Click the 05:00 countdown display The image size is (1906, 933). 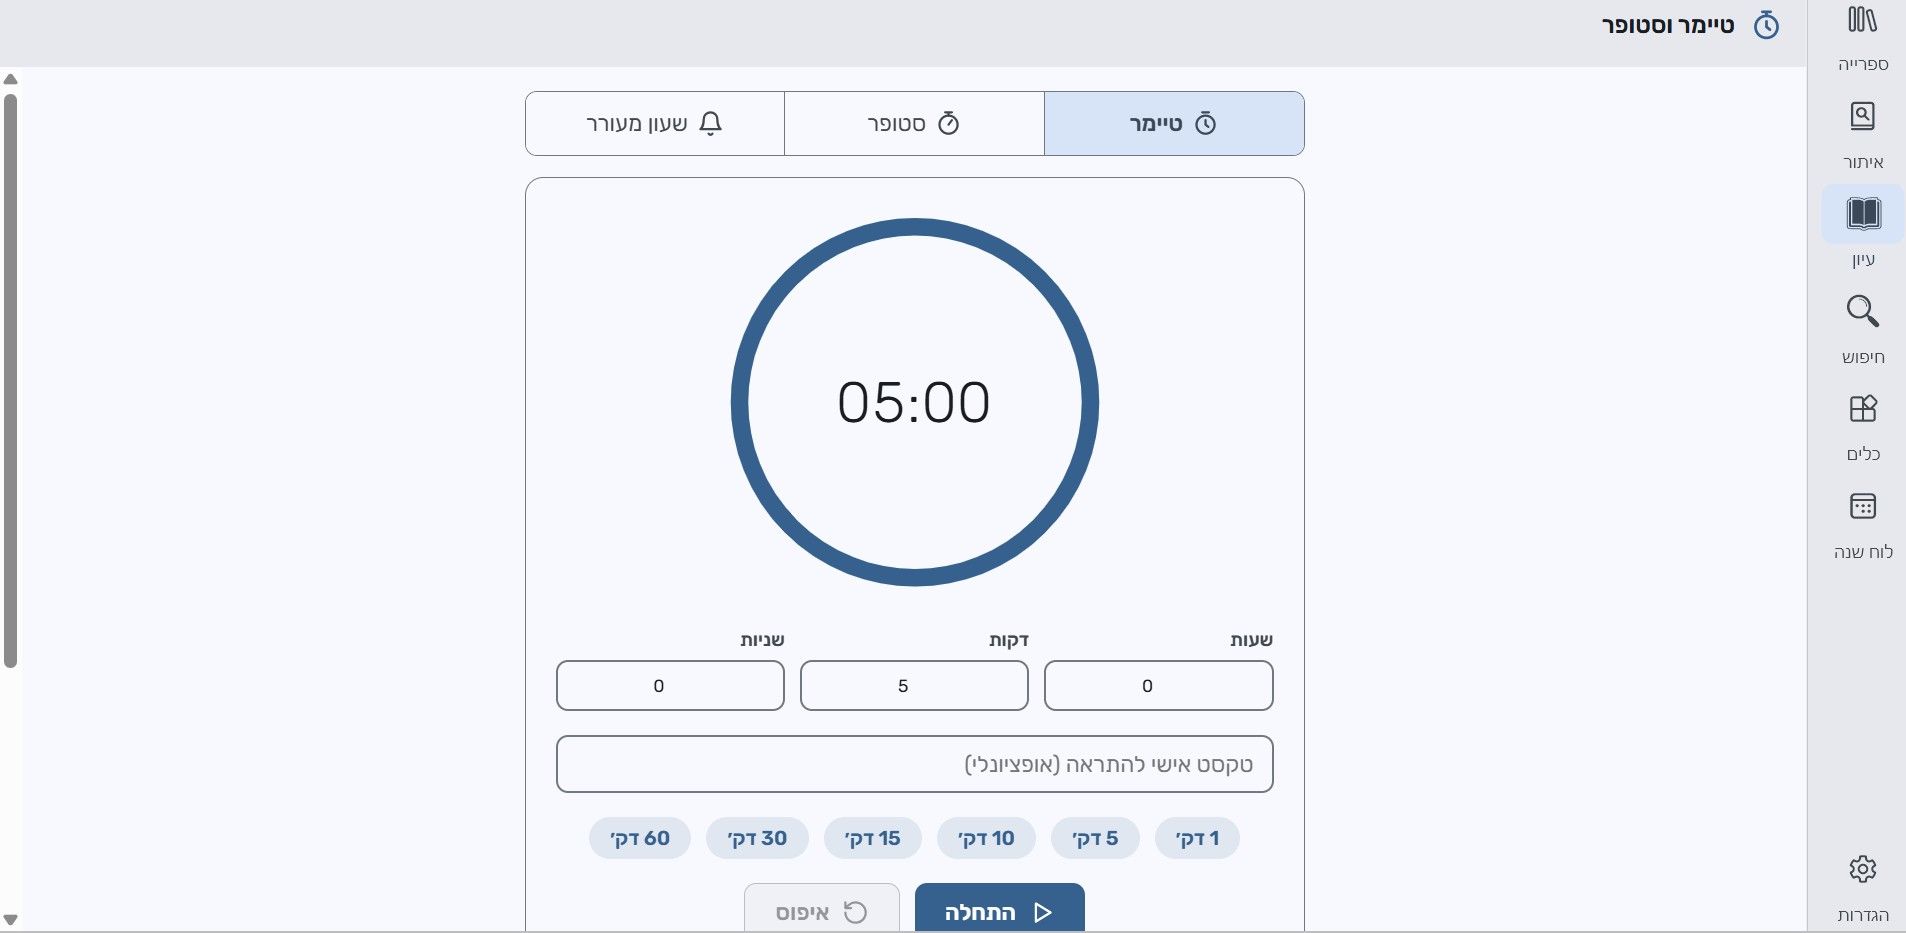pos(914,402)
